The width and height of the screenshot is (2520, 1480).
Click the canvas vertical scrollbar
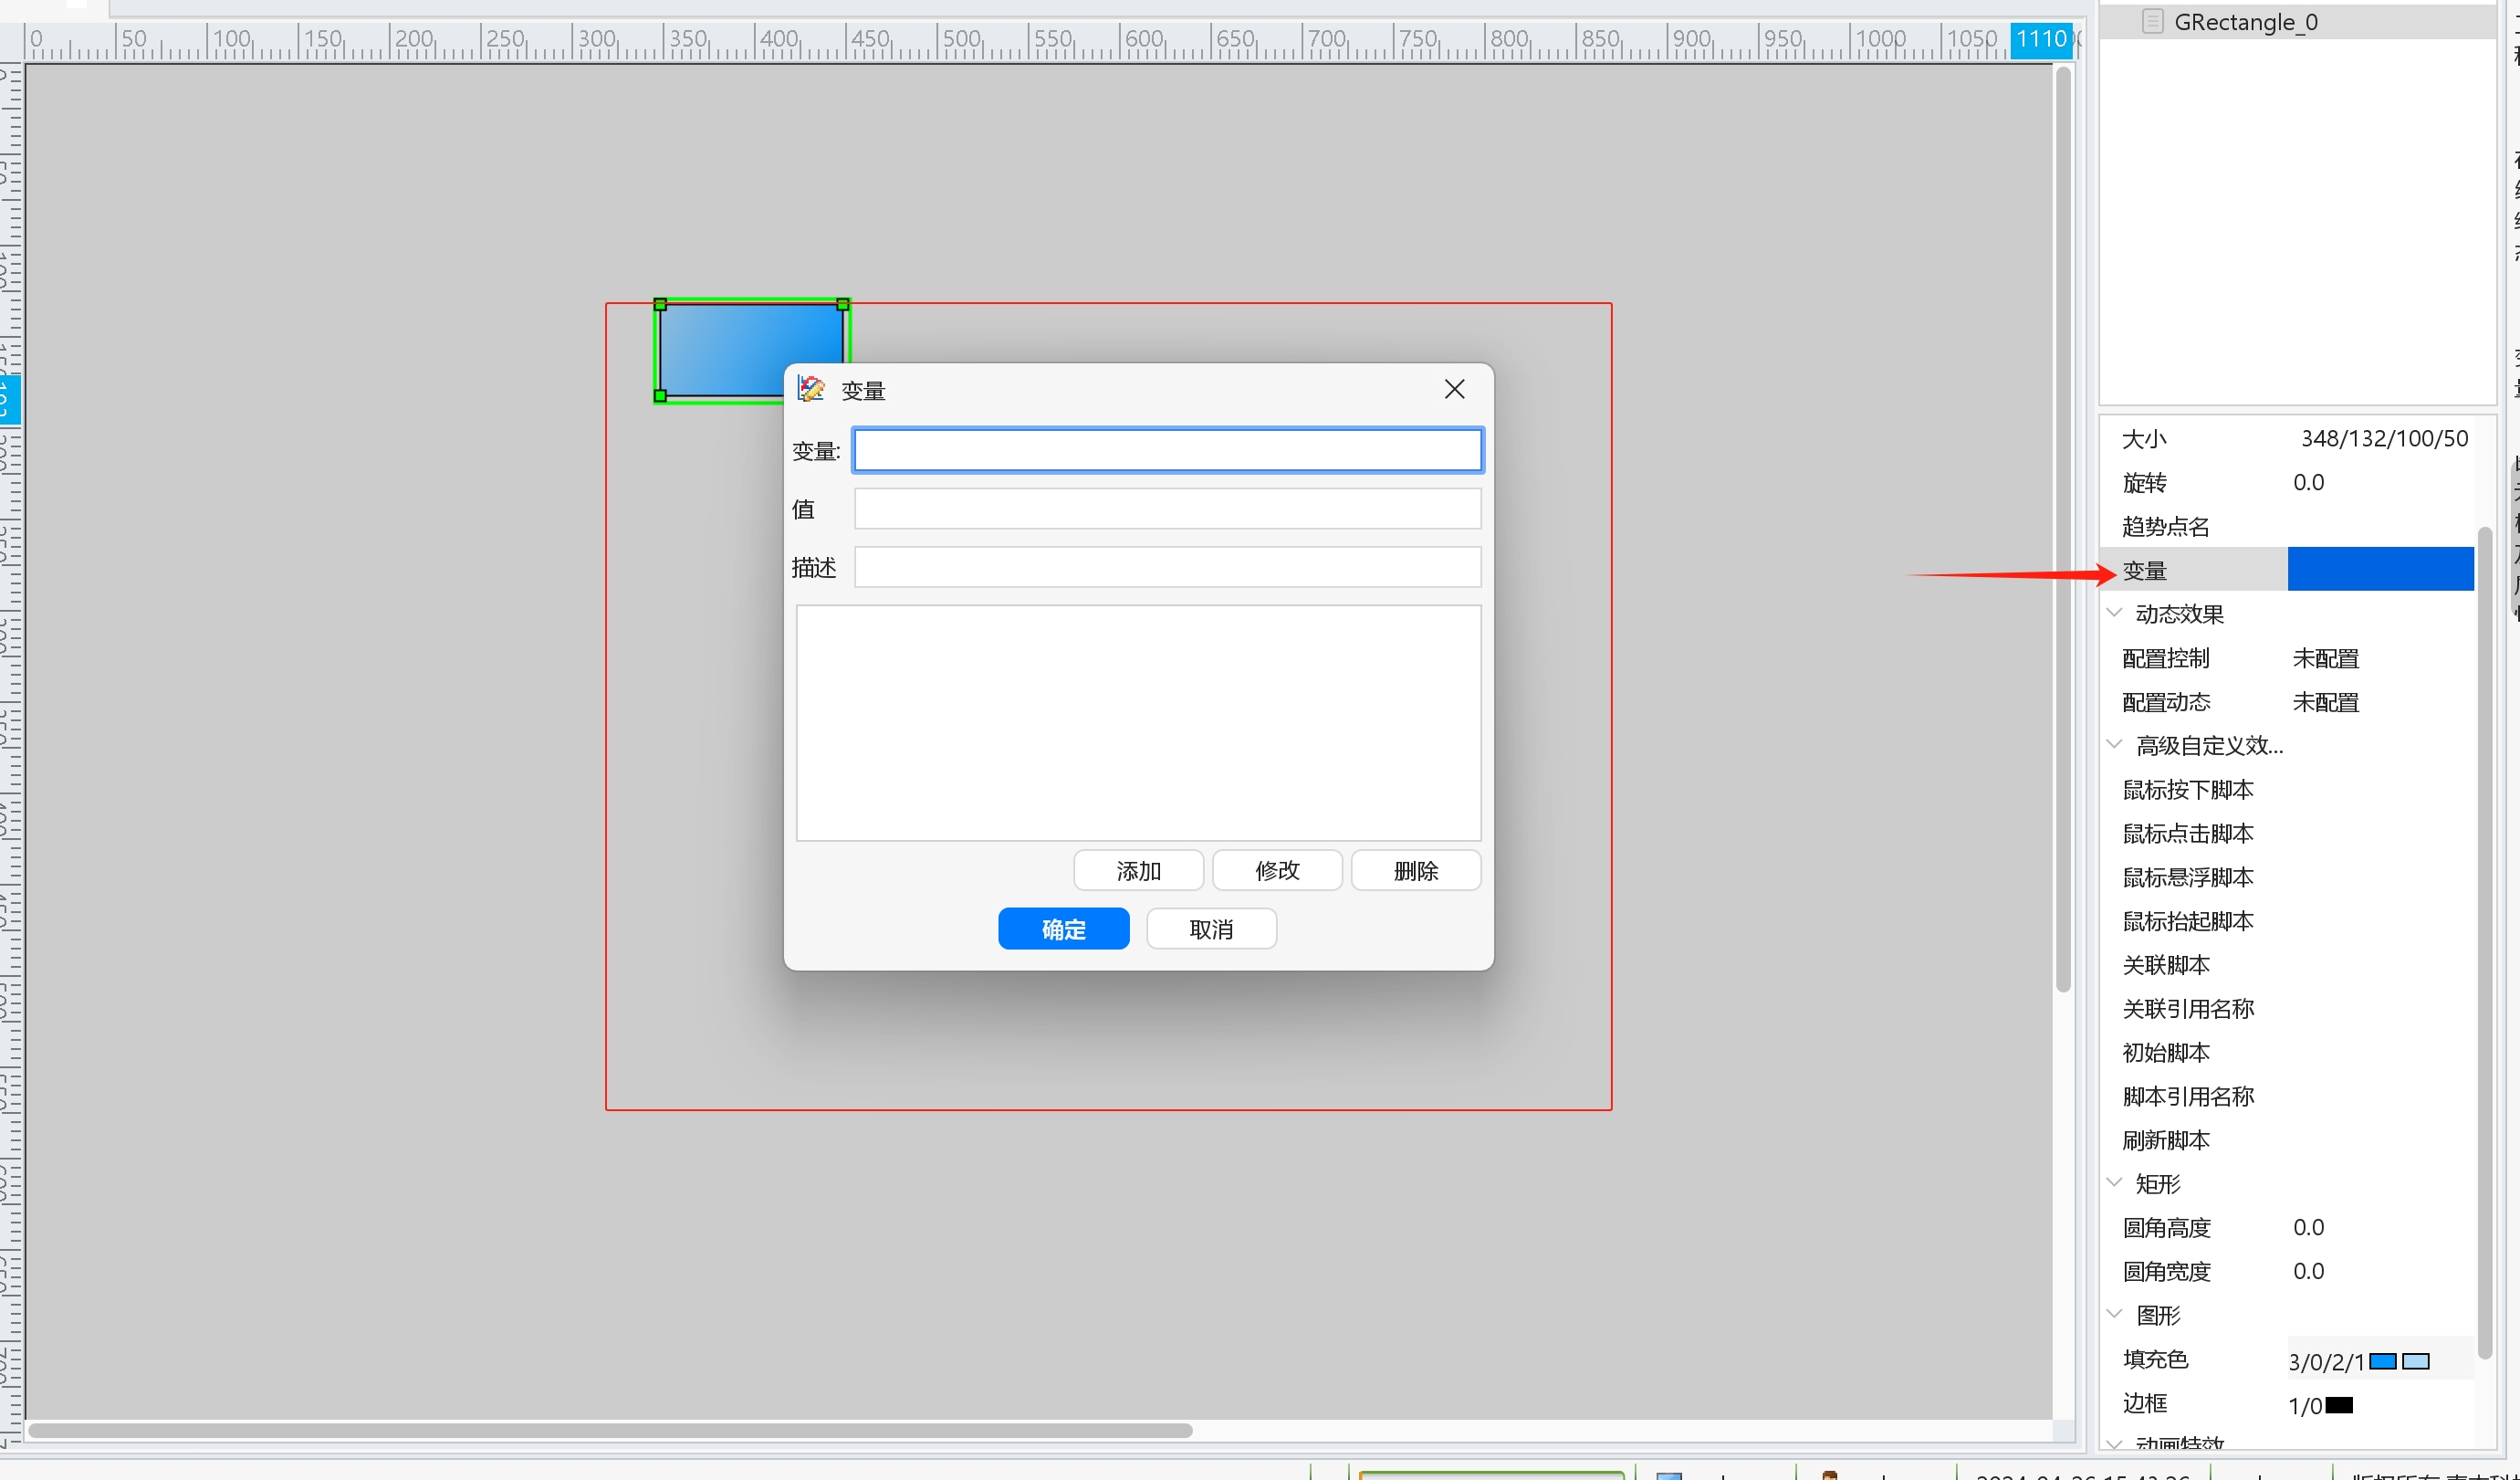[x=2063, y=530]
